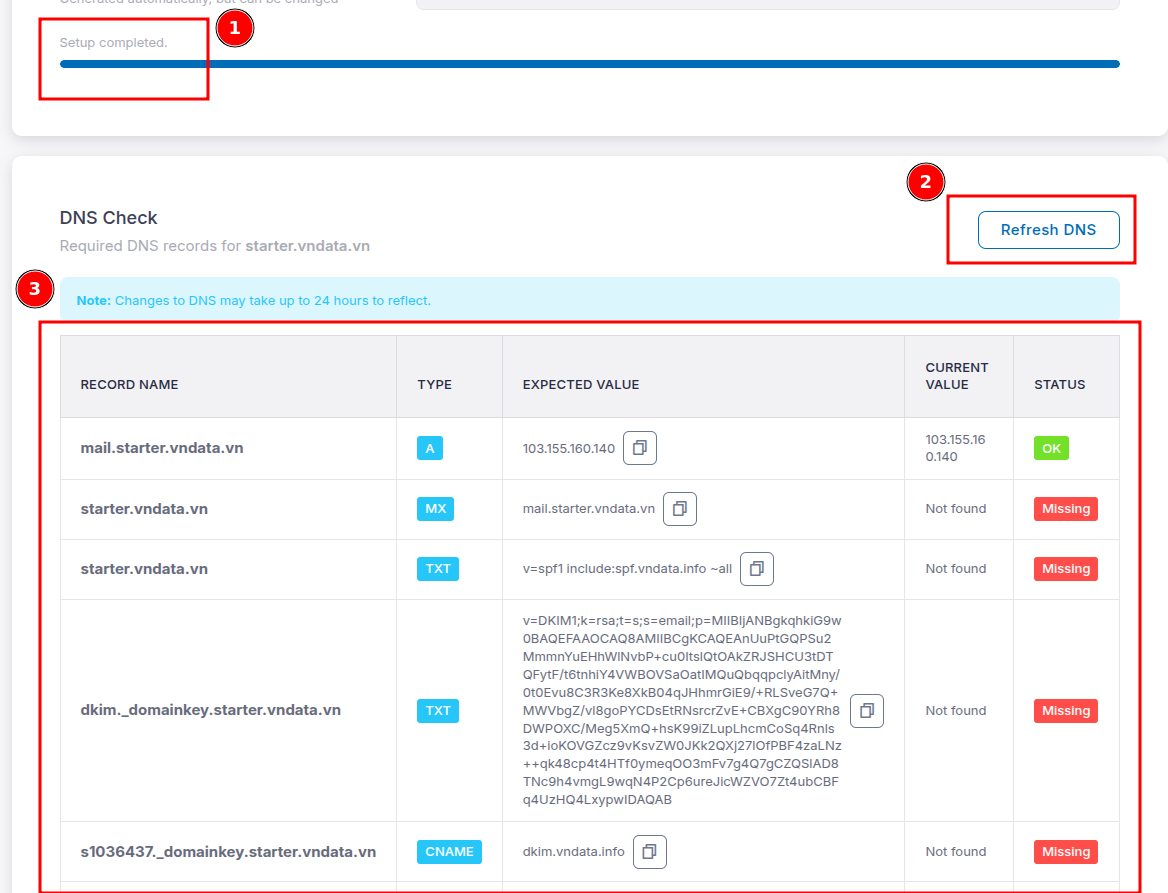Click the expected value text 103.155.160.140

(x=568, y=448)
